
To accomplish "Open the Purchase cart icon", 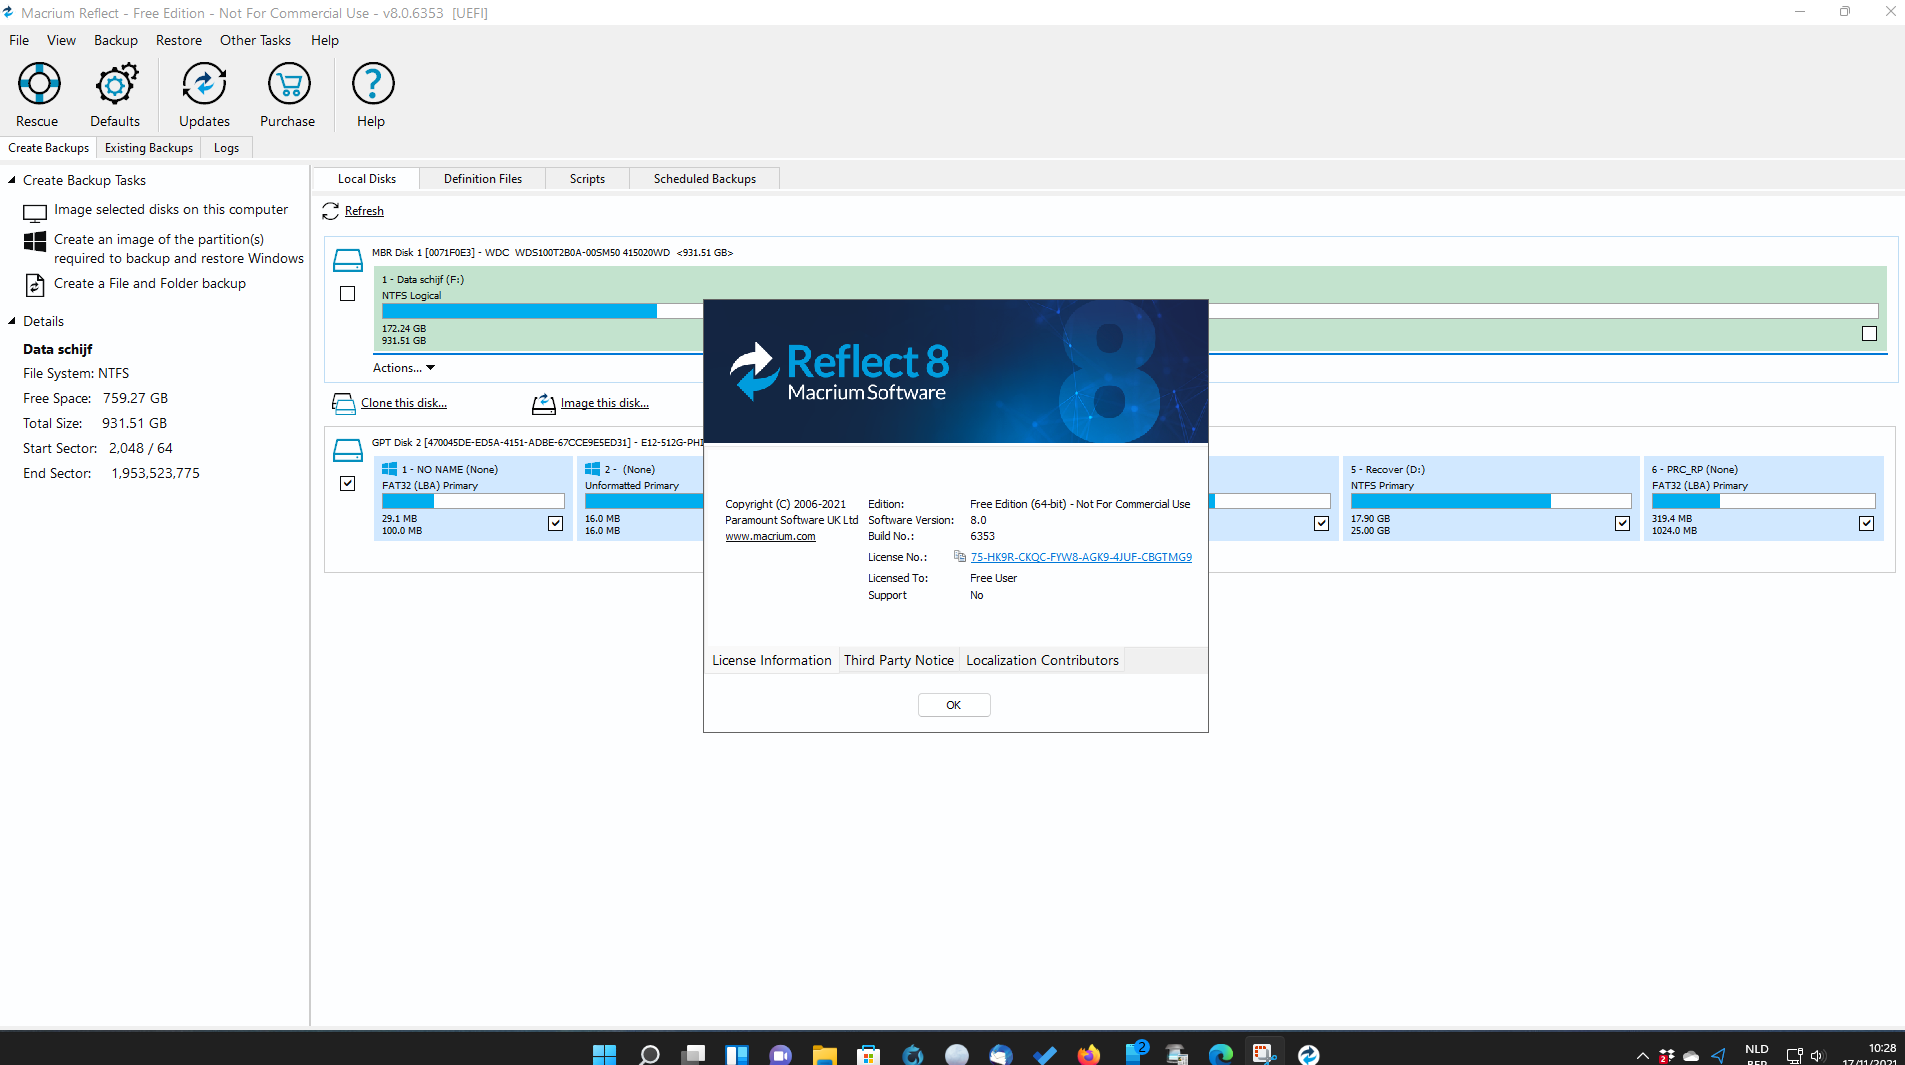I will [288, 84].
